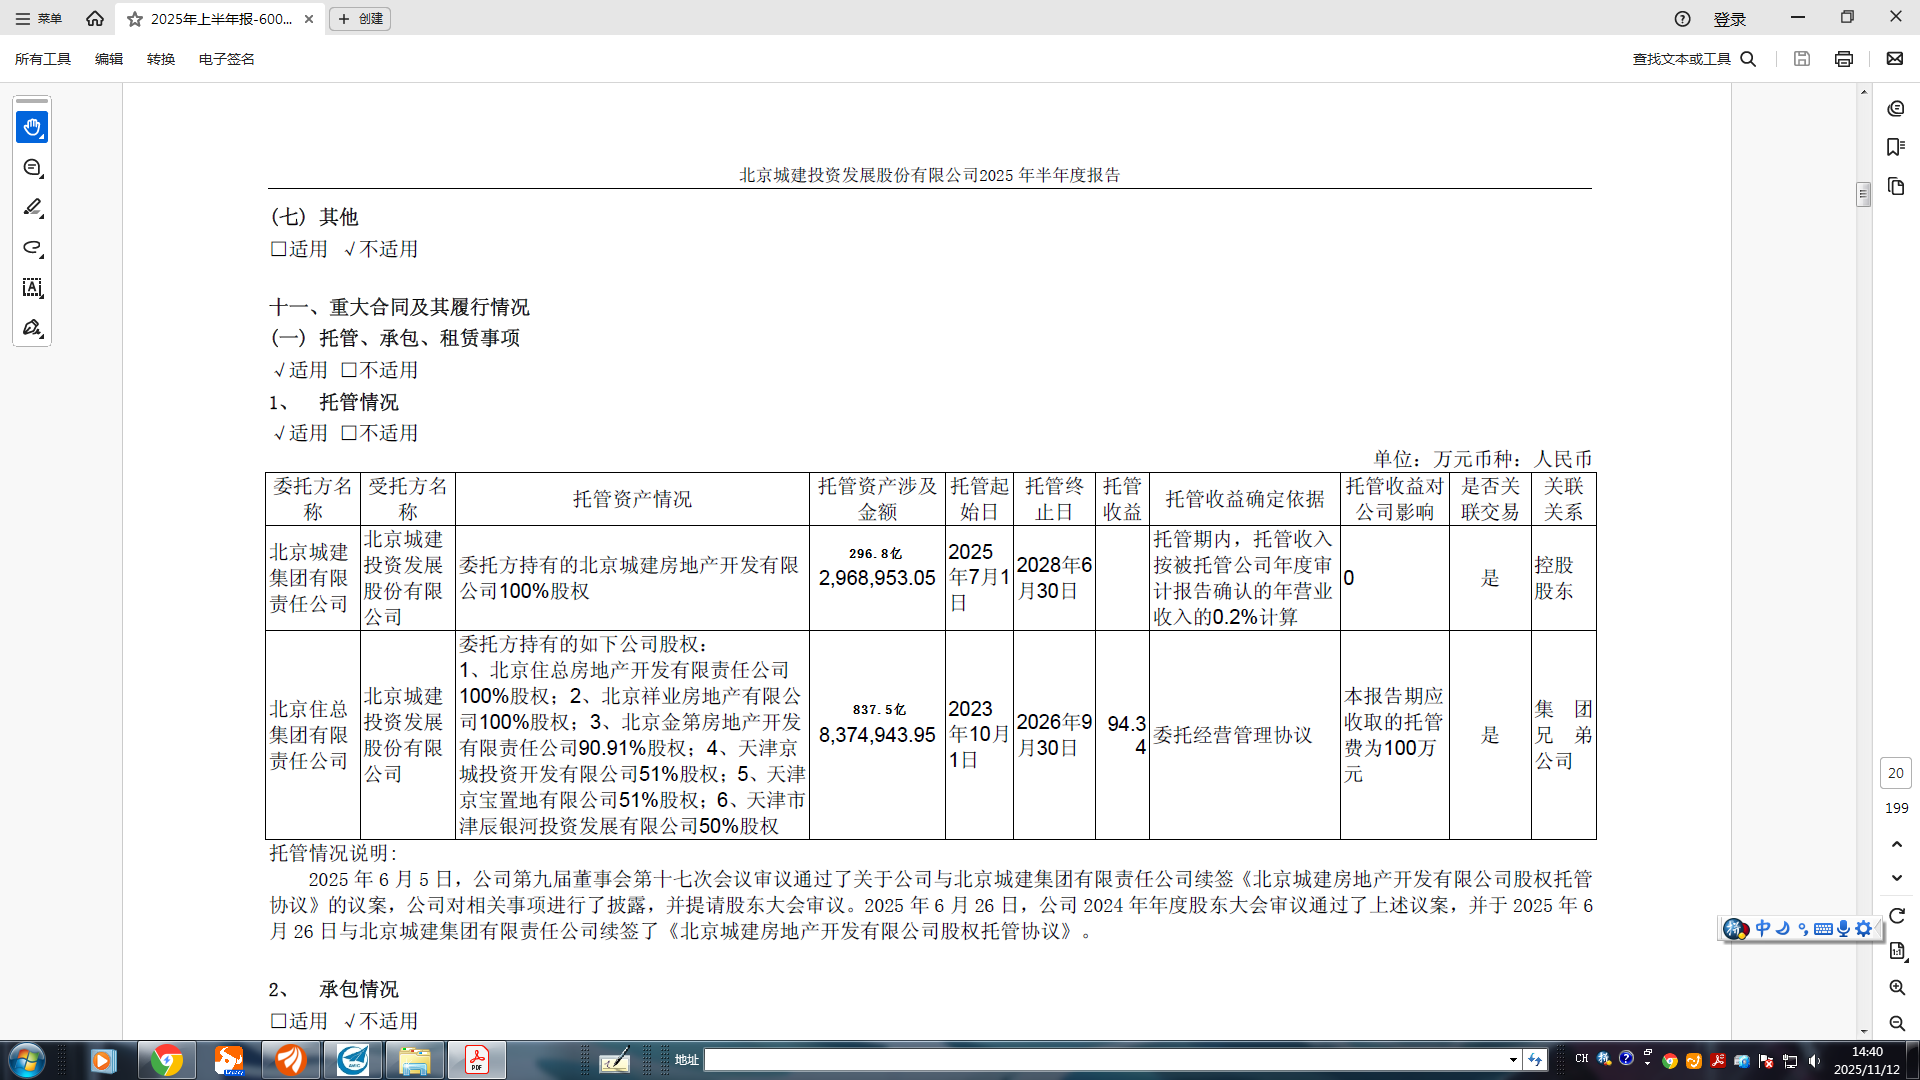Select the Hand pan tool

coord(32,127)
